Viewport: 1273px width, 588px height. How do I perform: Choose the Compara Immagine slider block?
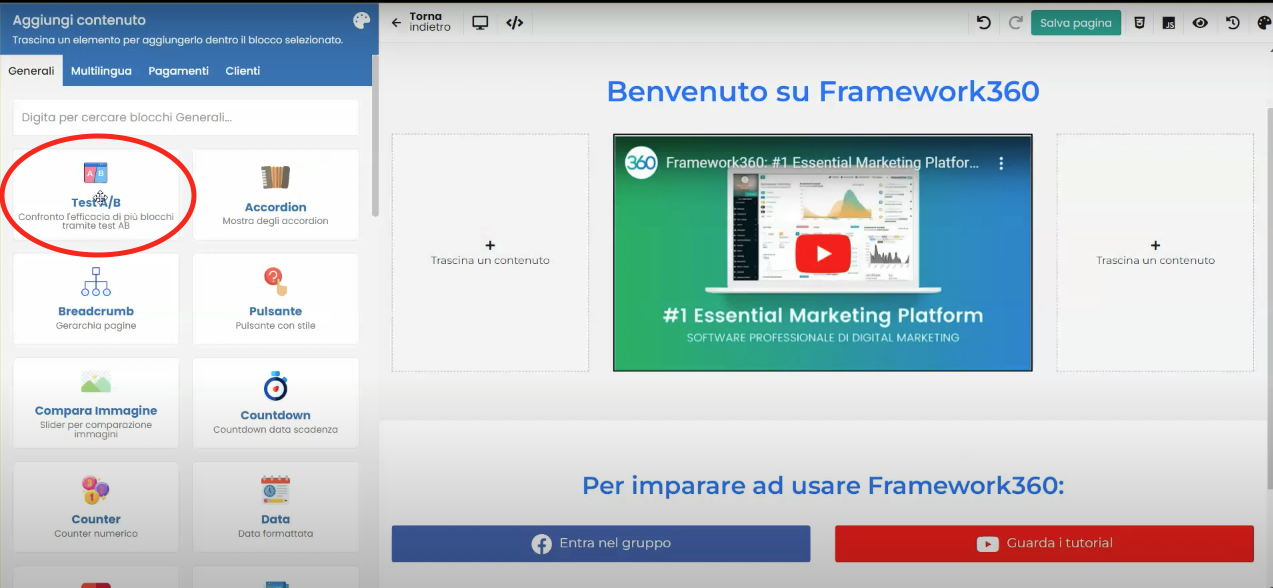coord(96,403)
